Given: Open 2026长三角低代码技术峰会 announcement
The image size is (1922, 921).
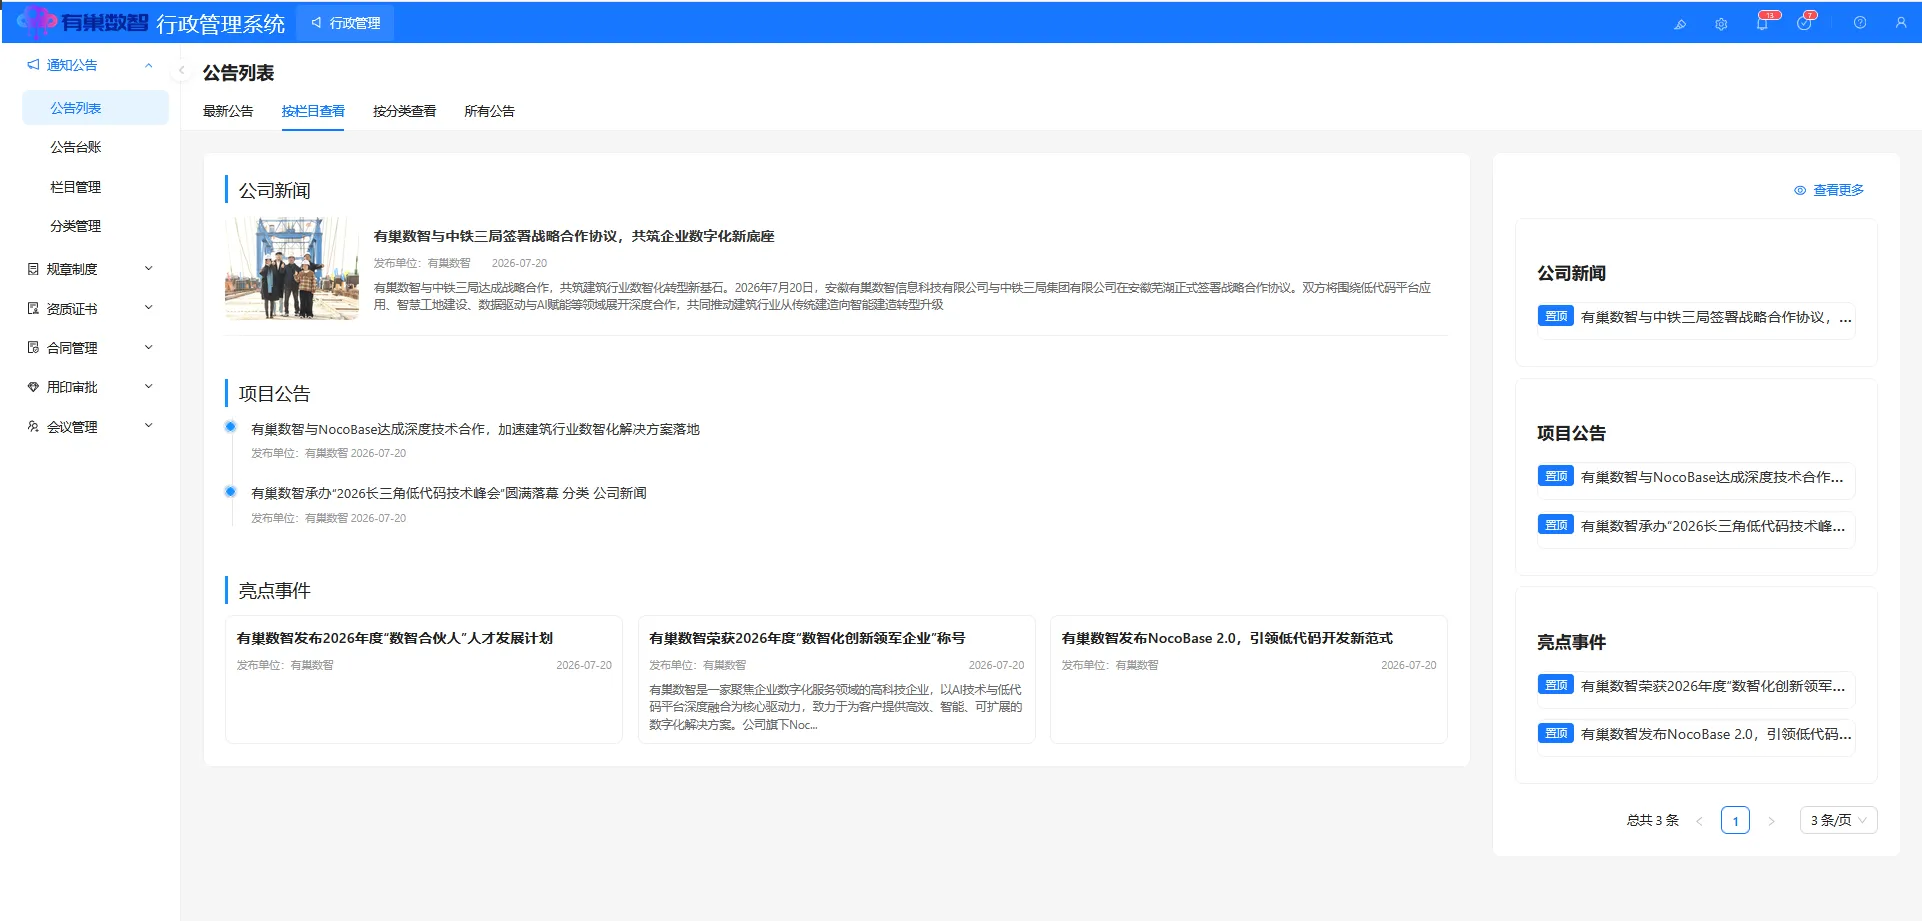Looking at the screenshot, I should [x=448, y=493].
